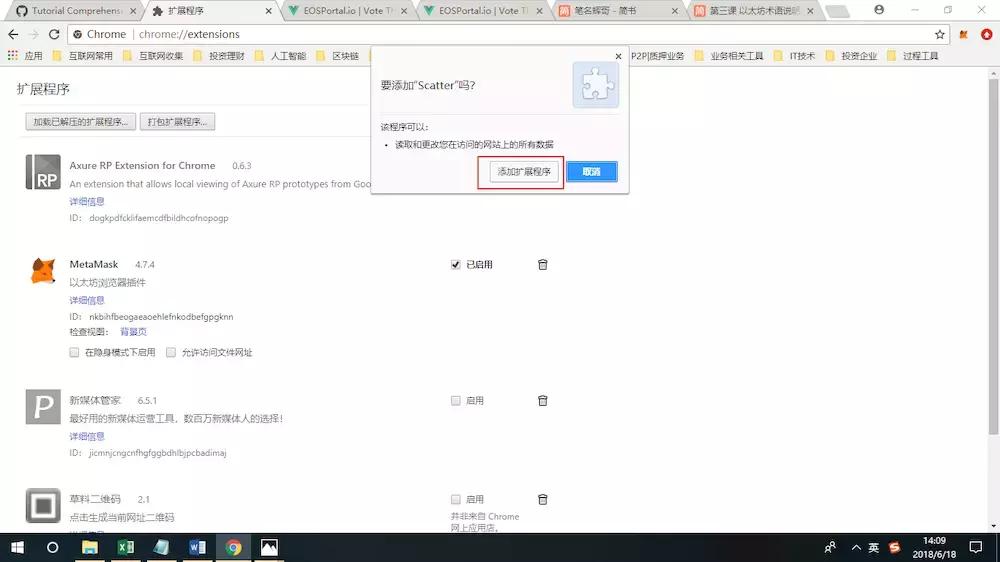Open the MetaMask fox toolbar extension icon

coord(964,34)
